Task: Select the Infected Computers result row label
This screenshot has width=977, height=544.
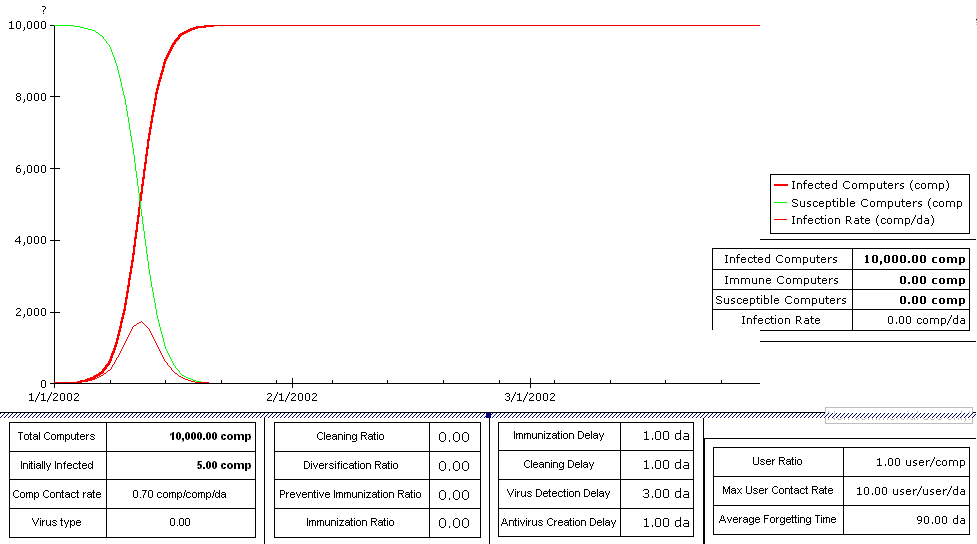Action: coord(781,259)
